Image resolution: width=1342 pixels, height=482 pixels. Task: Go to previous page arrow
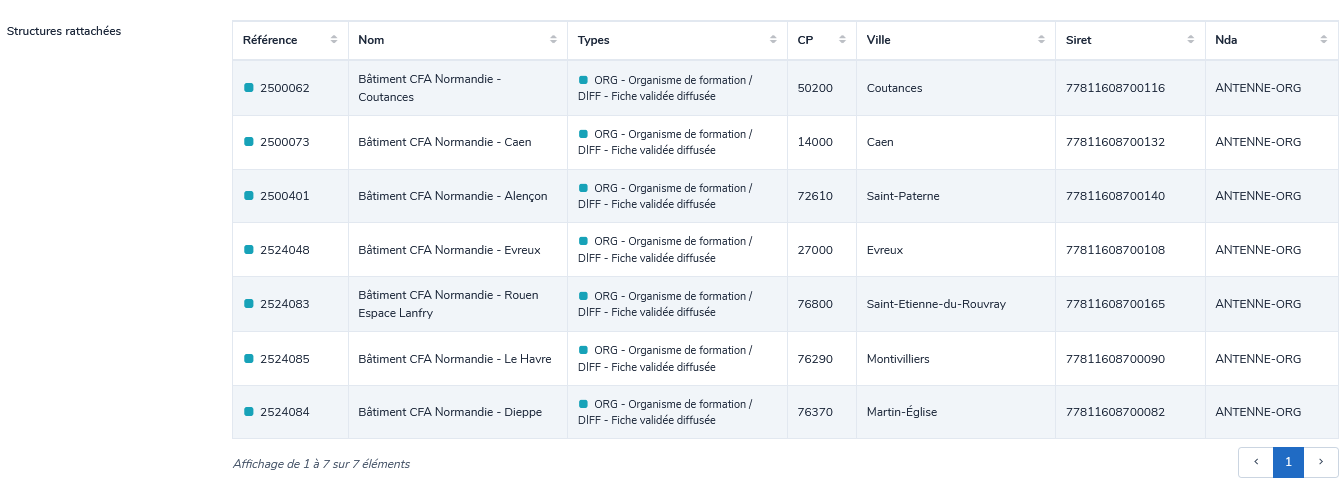1256,462
